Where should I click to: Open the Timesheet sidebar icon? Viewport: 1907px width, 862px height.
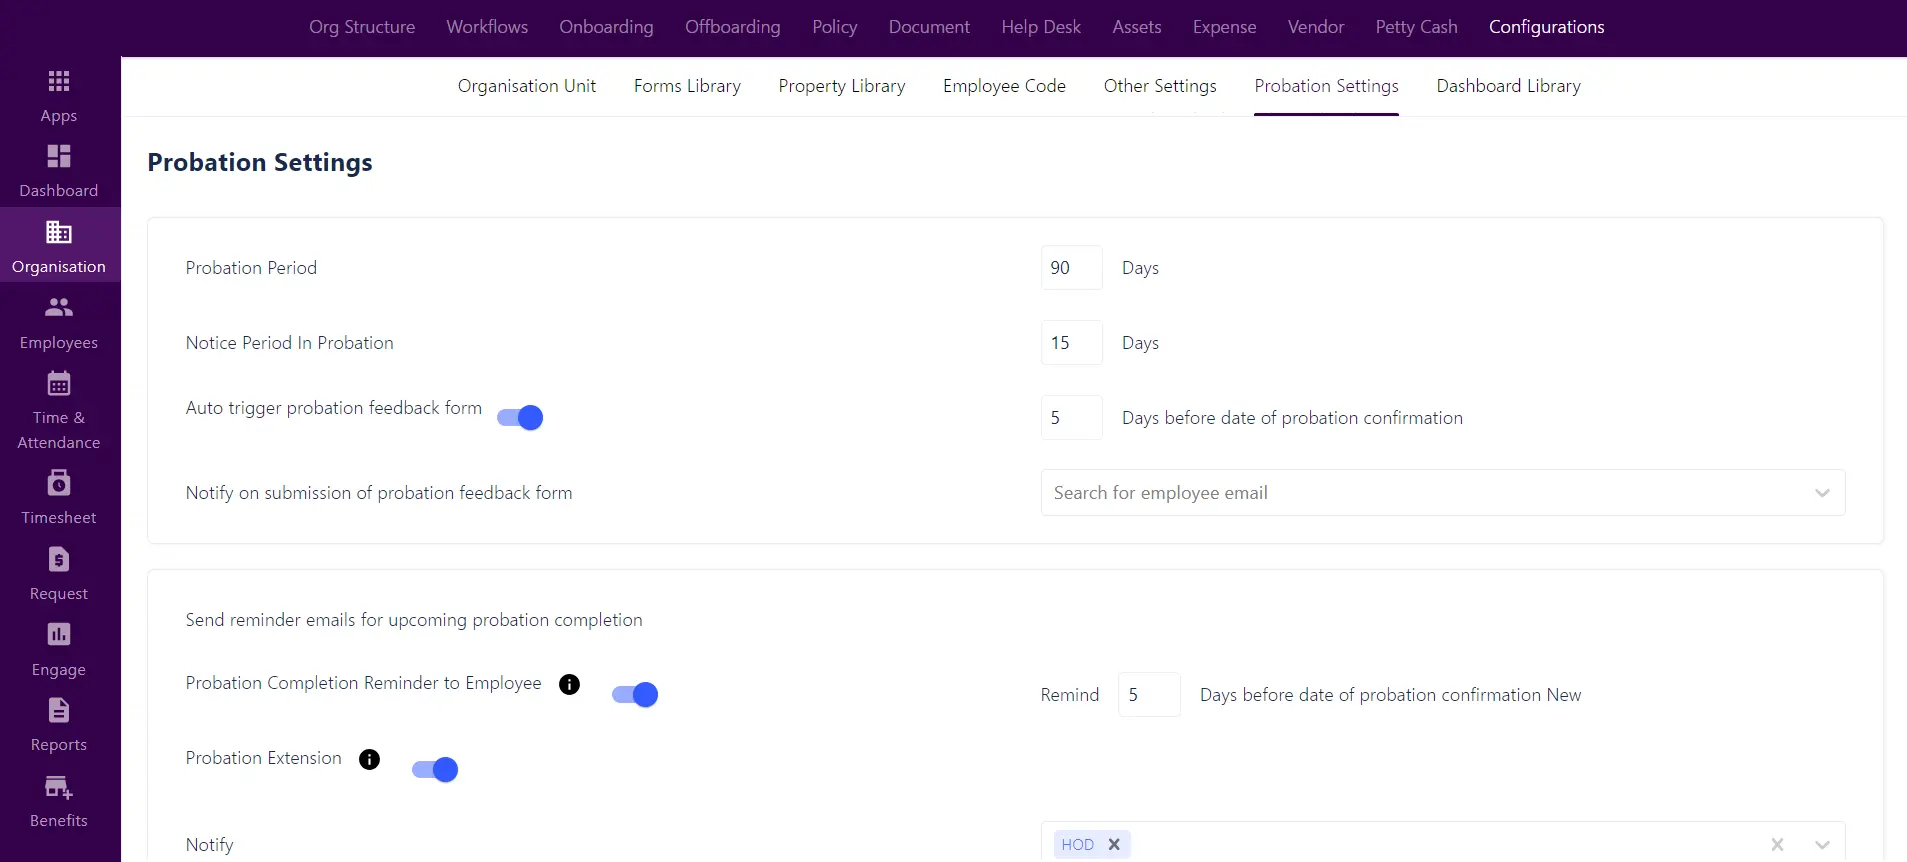tap(59, 483)
